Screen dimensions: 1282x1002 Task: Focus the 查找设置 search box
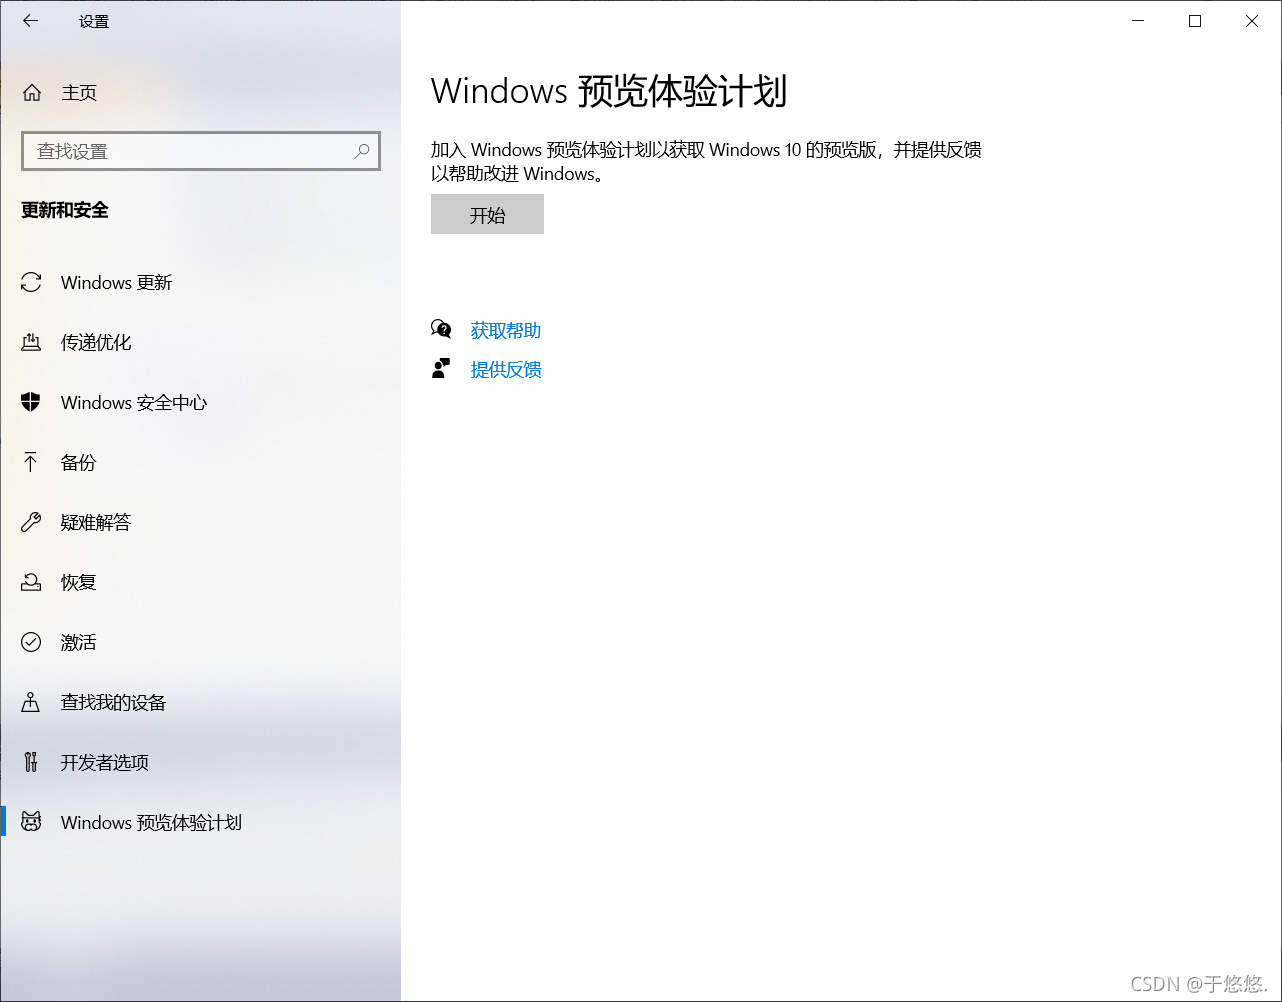click(x=201, y=151)
